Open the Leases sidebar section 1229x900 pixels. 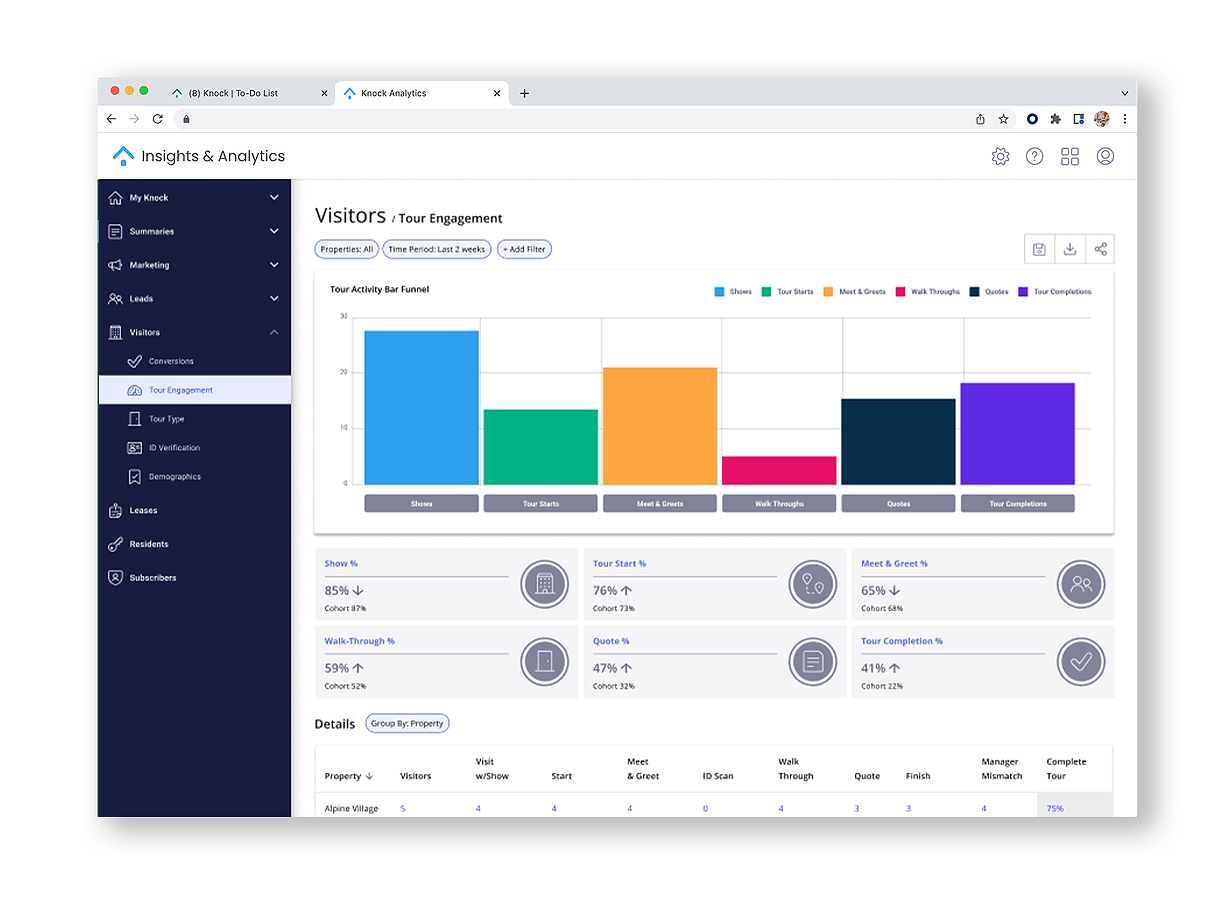click(x=195, y=510)
